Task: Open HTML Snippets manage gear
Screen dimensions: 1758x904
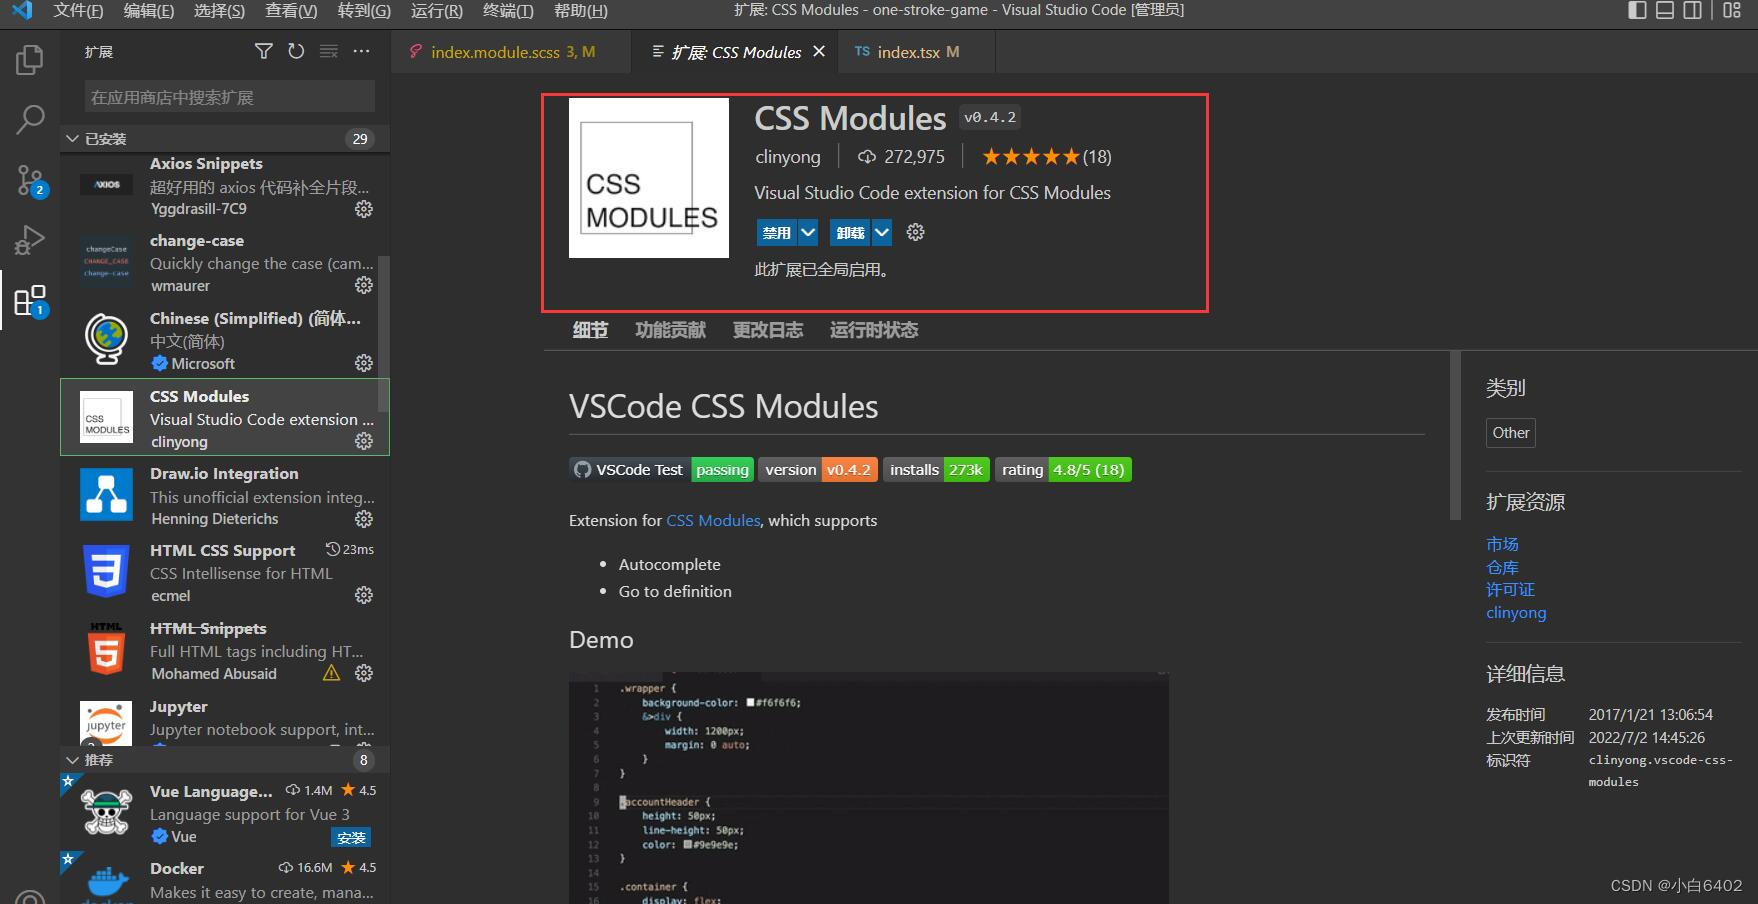Action: point(364,673)
